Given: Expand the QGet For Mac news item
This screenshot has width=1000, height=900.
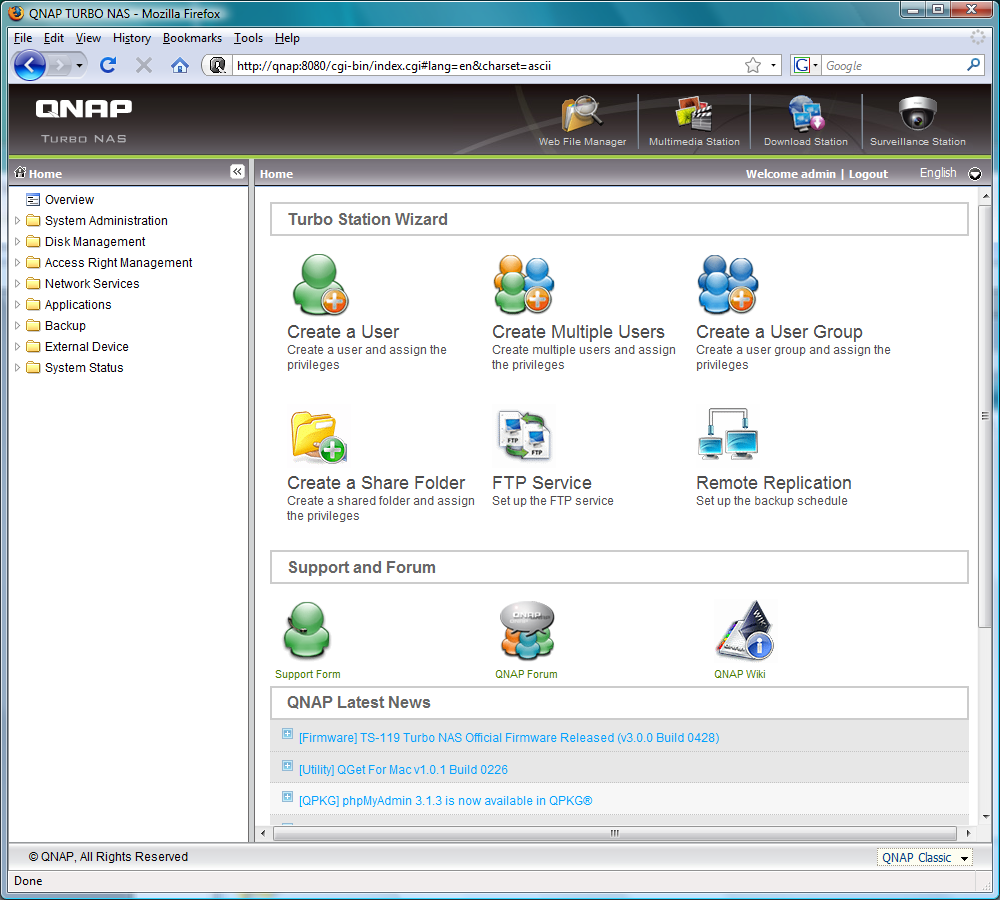Looking at the screenshot, I should coord(288,765).
